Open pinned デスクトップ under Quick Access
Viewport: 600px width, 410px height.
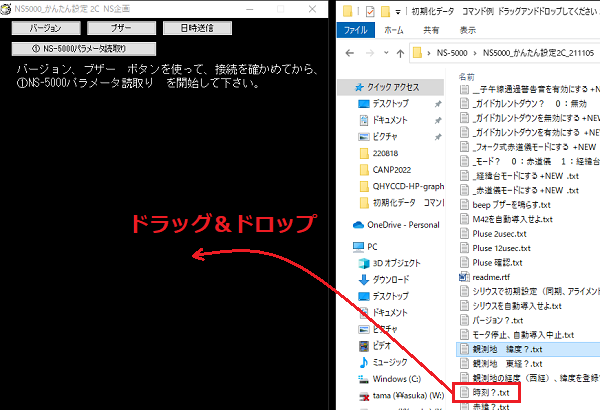point(390,103)
